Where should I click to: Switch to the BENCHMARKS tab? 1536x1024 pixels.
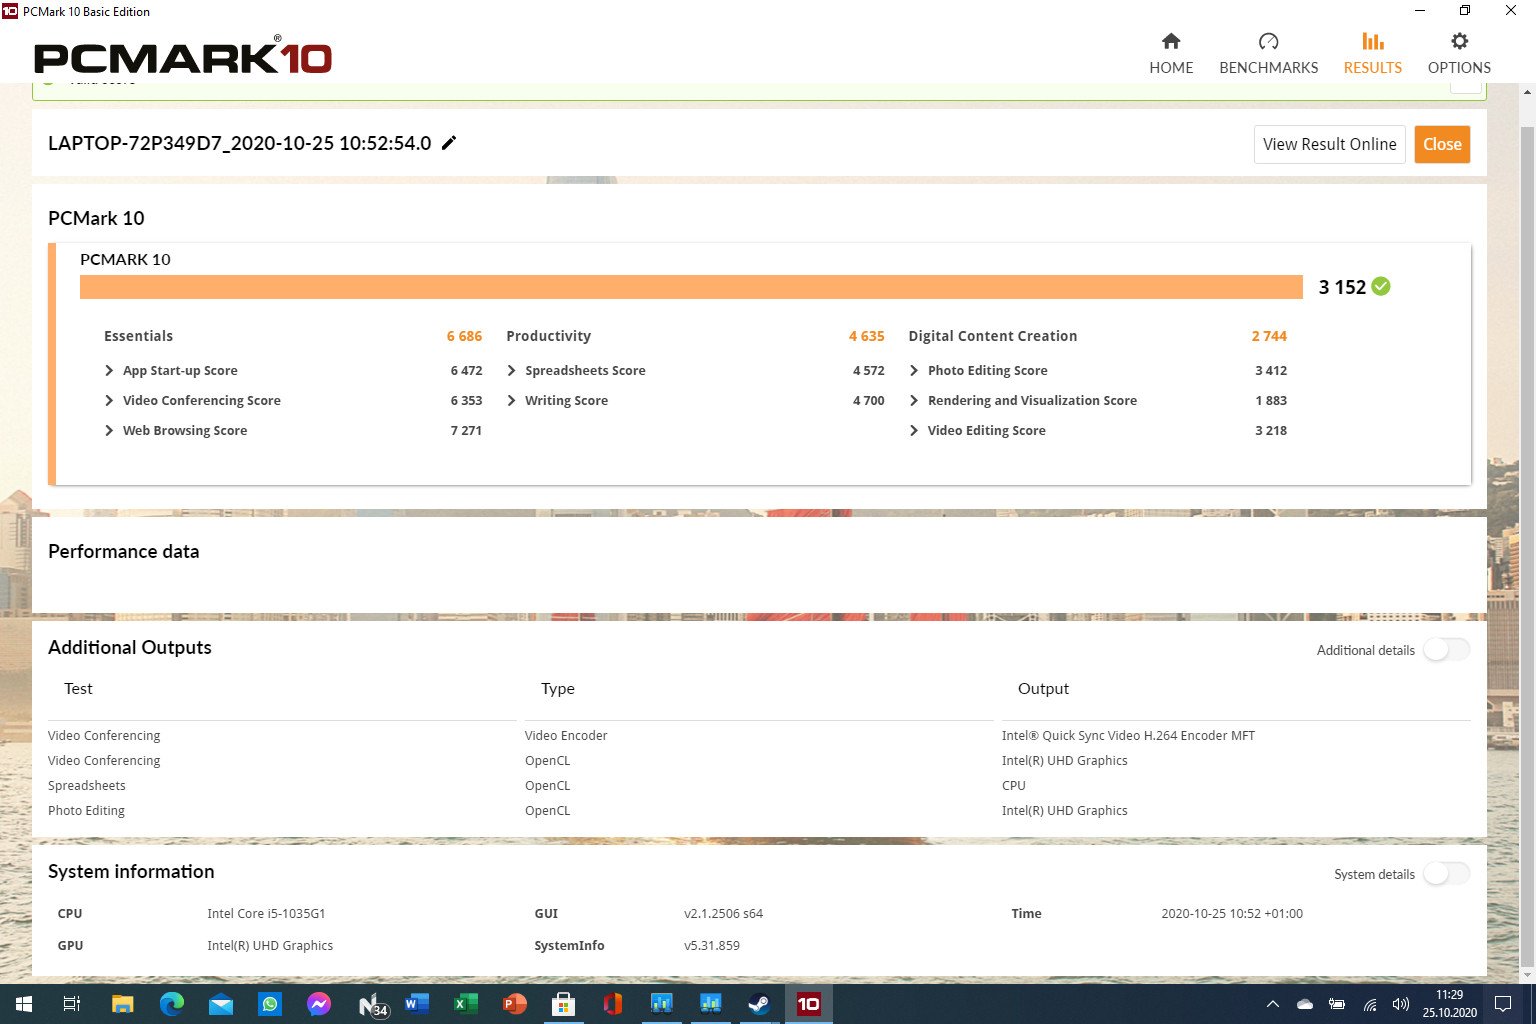[x=1268, y=54]
